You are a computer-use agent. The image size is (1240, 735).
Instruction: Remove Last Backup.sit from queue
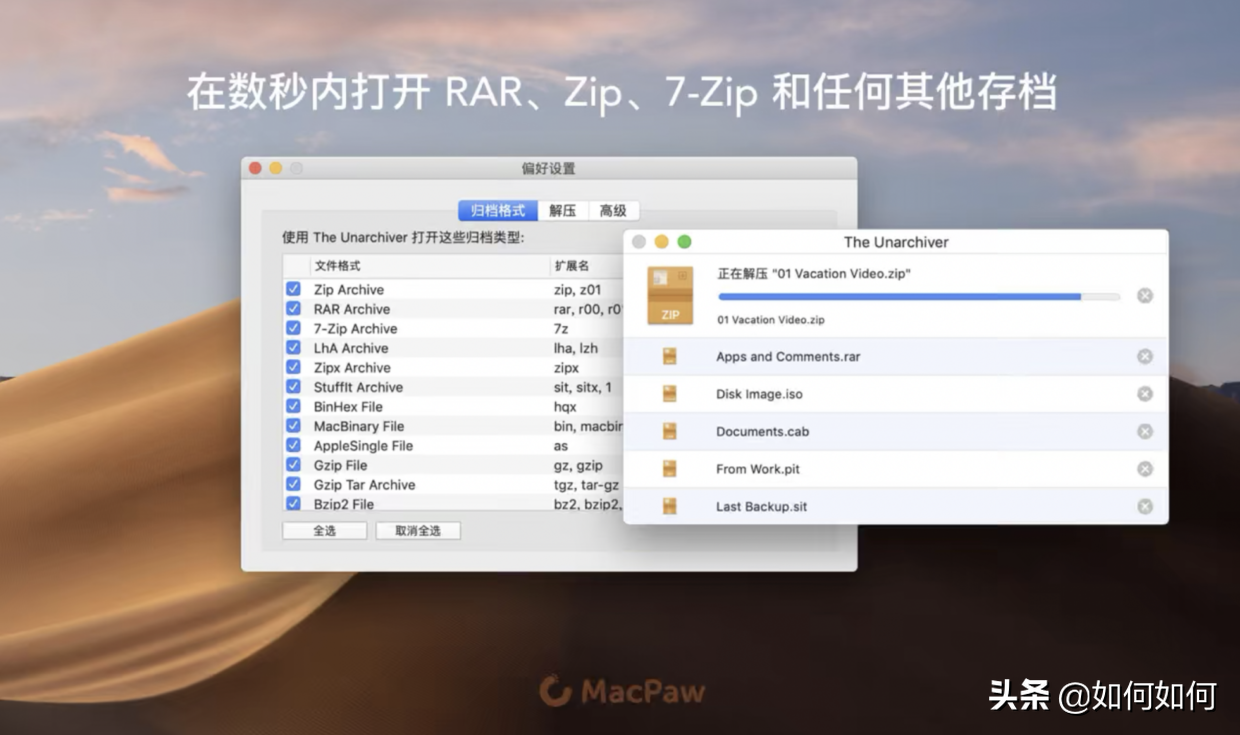click(1145, 506)
